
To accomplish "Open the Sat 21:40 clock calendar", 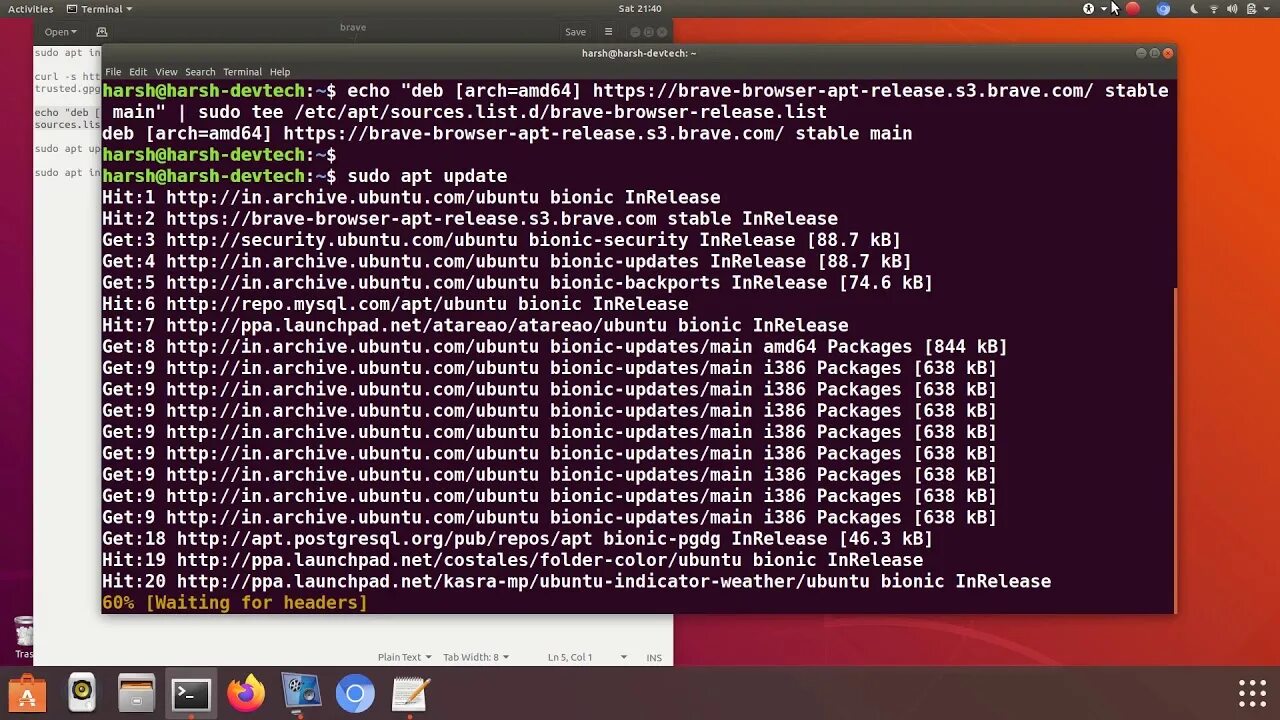I will pyautogui.click(x=640, y=9).
